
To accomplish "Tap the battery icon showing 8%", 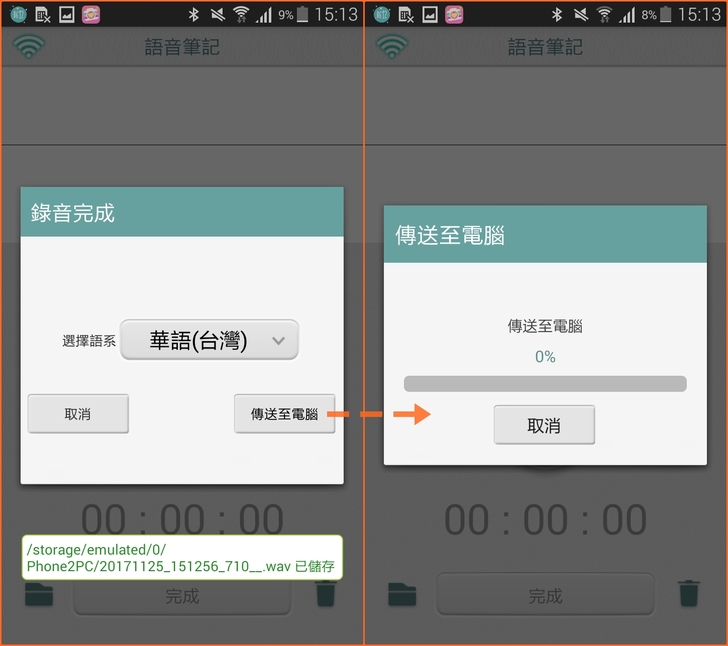I will click(665, 14).
